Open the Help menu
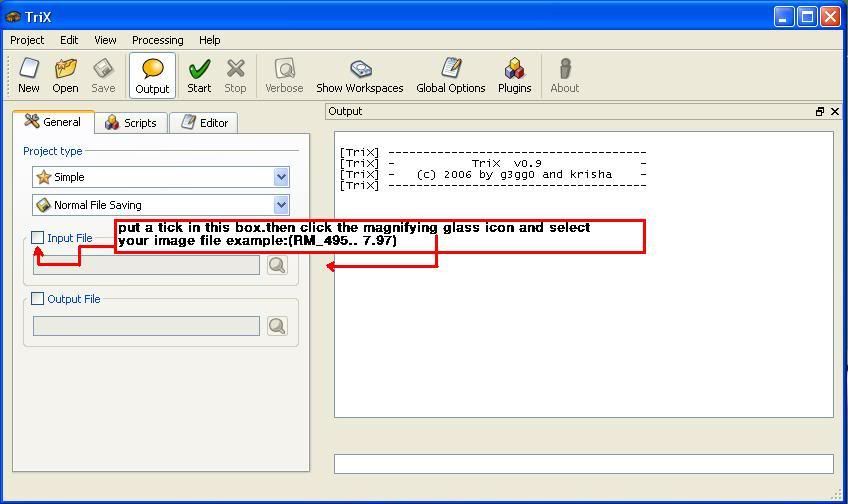The height and width of the screenshot is (504, 848). [x=209, y=40]
